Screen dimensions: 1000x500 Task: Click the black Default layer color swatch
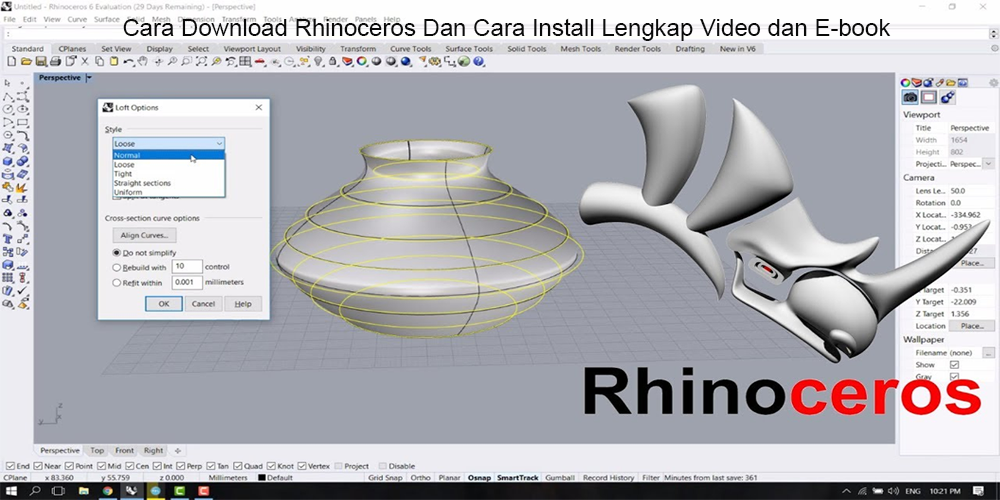[x=261, y=478]
